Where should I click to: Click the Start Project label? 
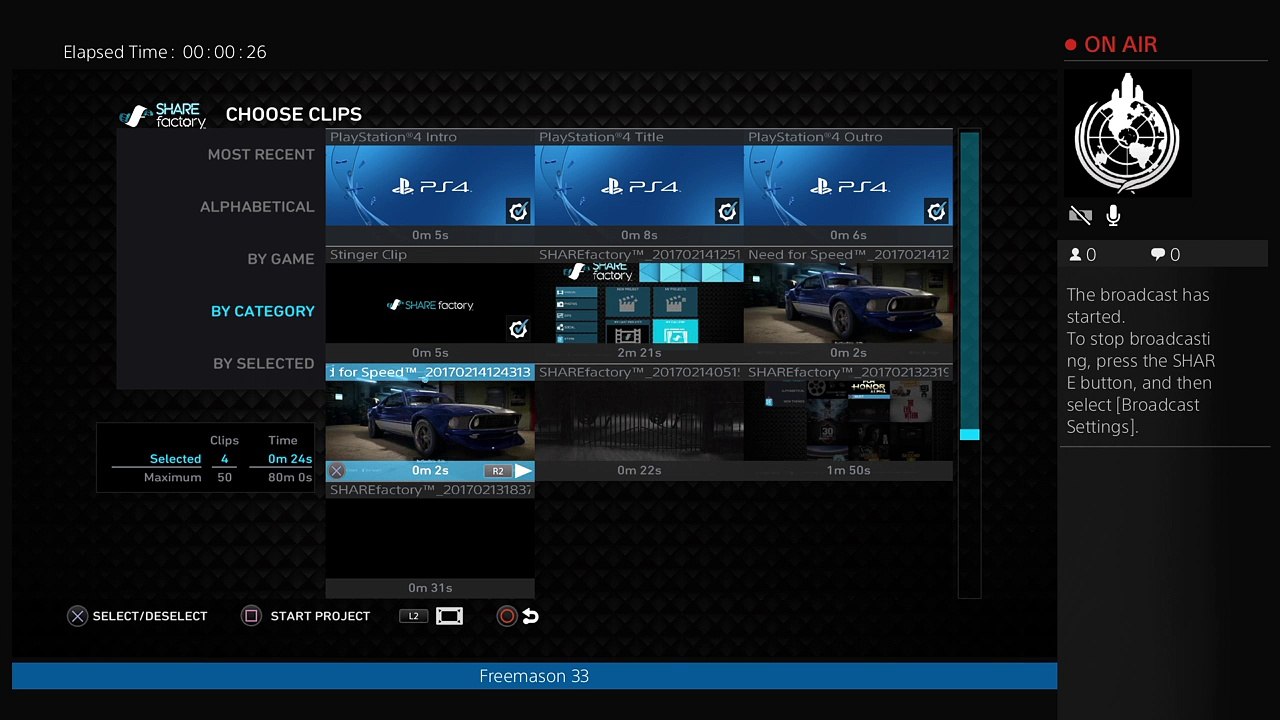320,616
